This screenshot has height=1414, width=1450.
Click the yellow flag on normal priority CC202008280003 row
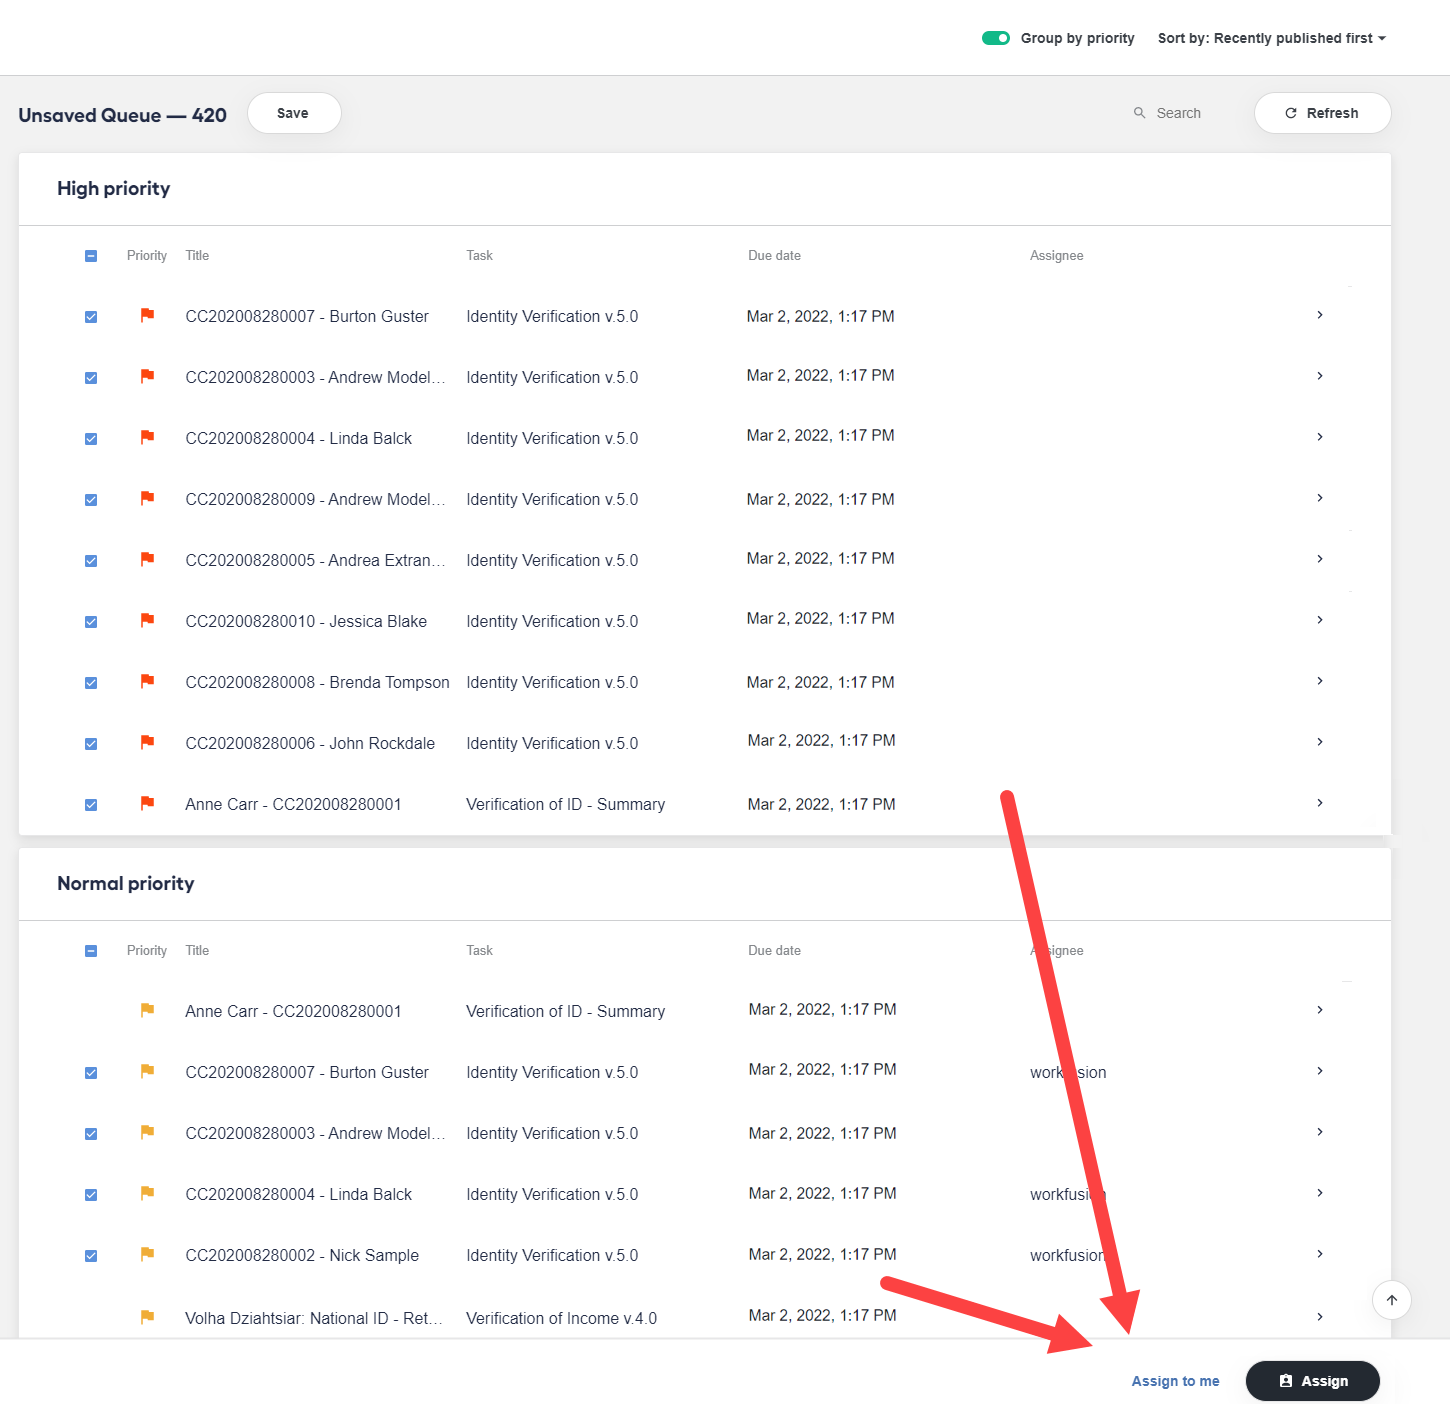tap(147, 1132)
